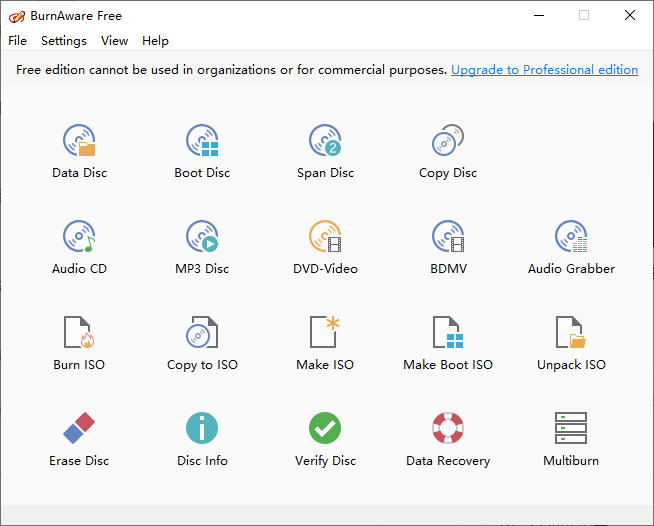Select the Multiburn icon

point(571,428)
